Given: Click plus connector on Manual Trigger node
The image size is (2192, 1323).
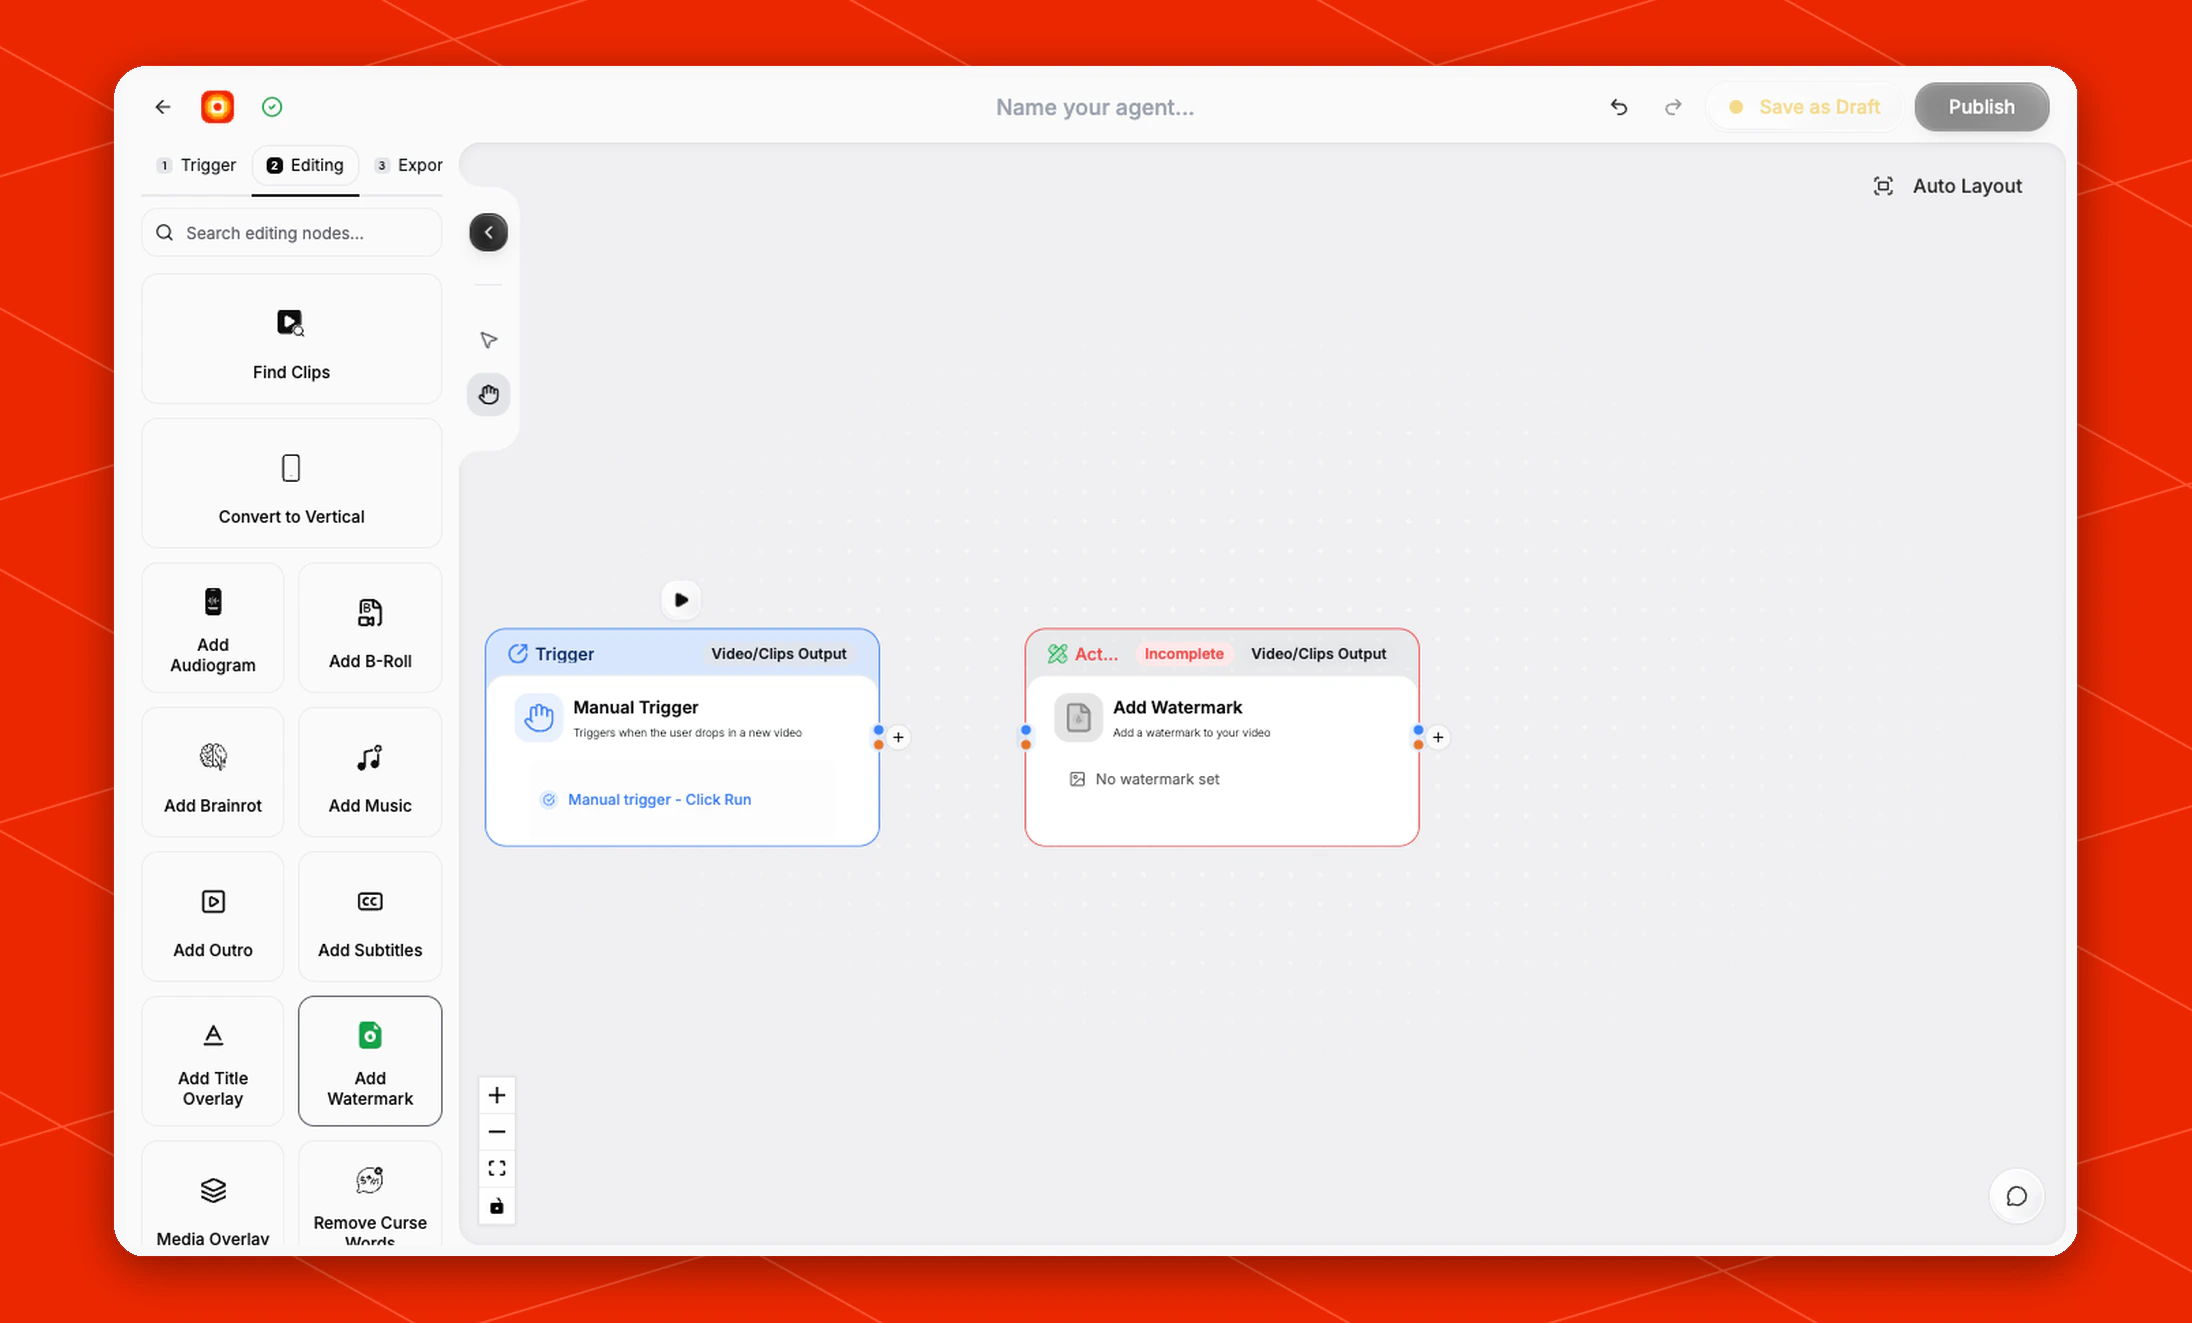Looking at the screenshot, I should 898,737.
